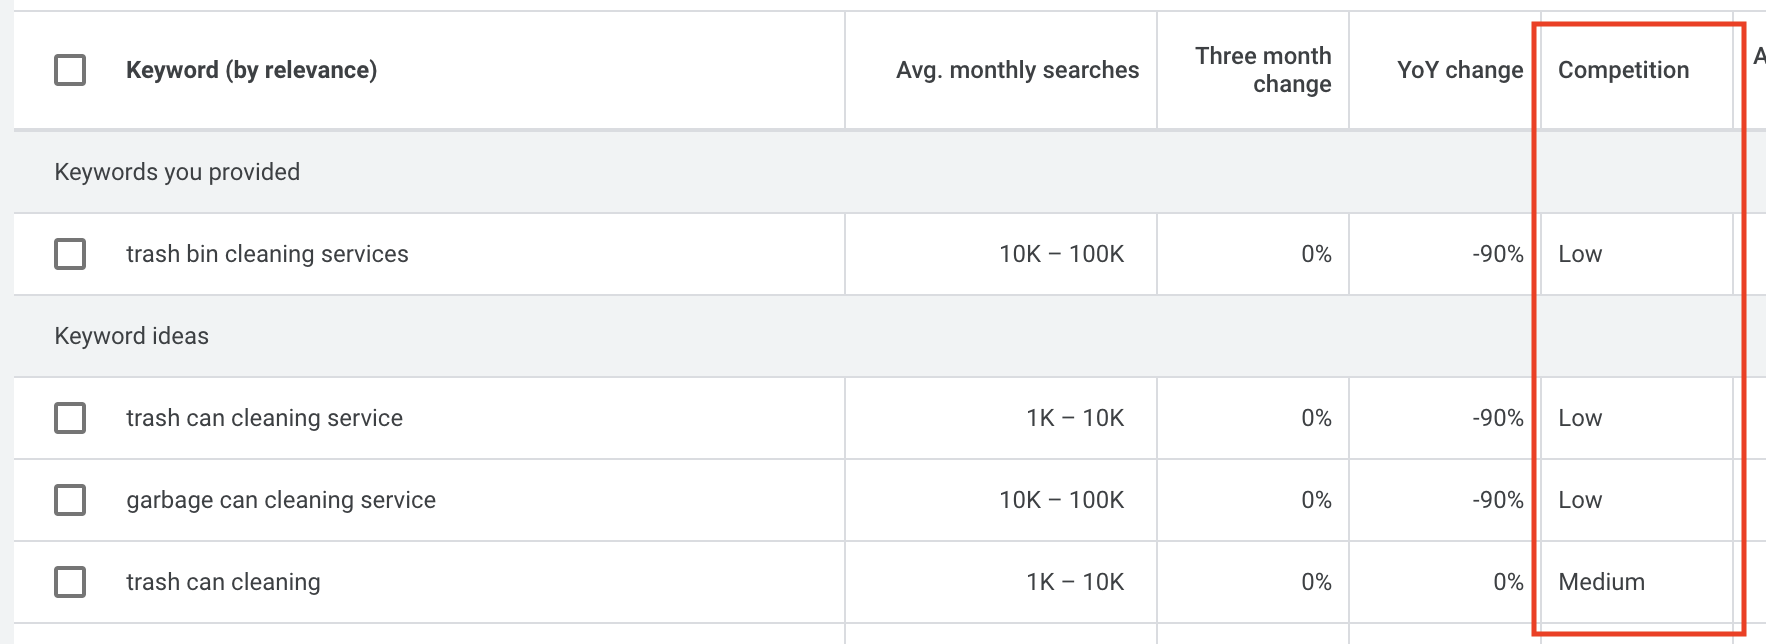Viewport: 1766px width, 644px height.
Task: Open the 'trash can cleaning' keyword entry
Action: 223,582
